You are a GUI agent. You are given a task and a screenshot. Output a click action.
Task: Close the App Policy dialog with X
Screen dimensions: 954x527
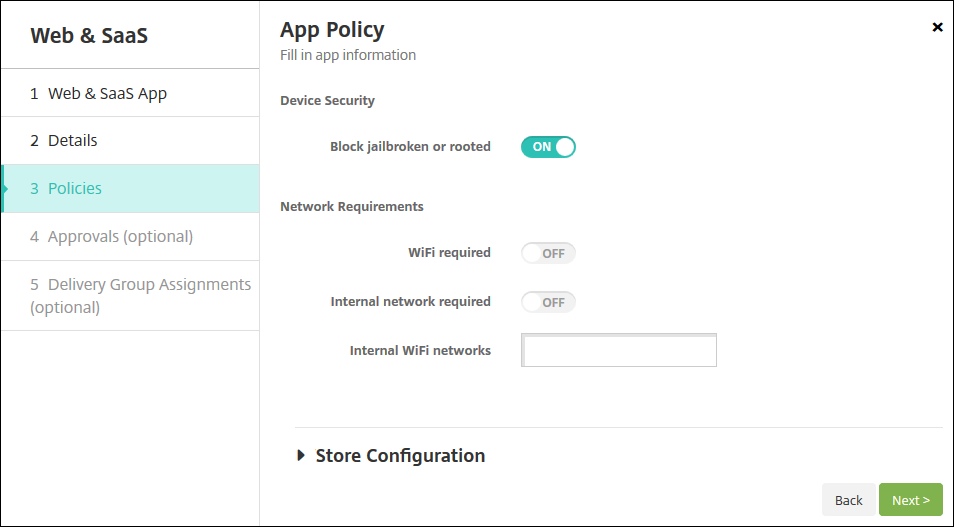click(x=937, y=27)
